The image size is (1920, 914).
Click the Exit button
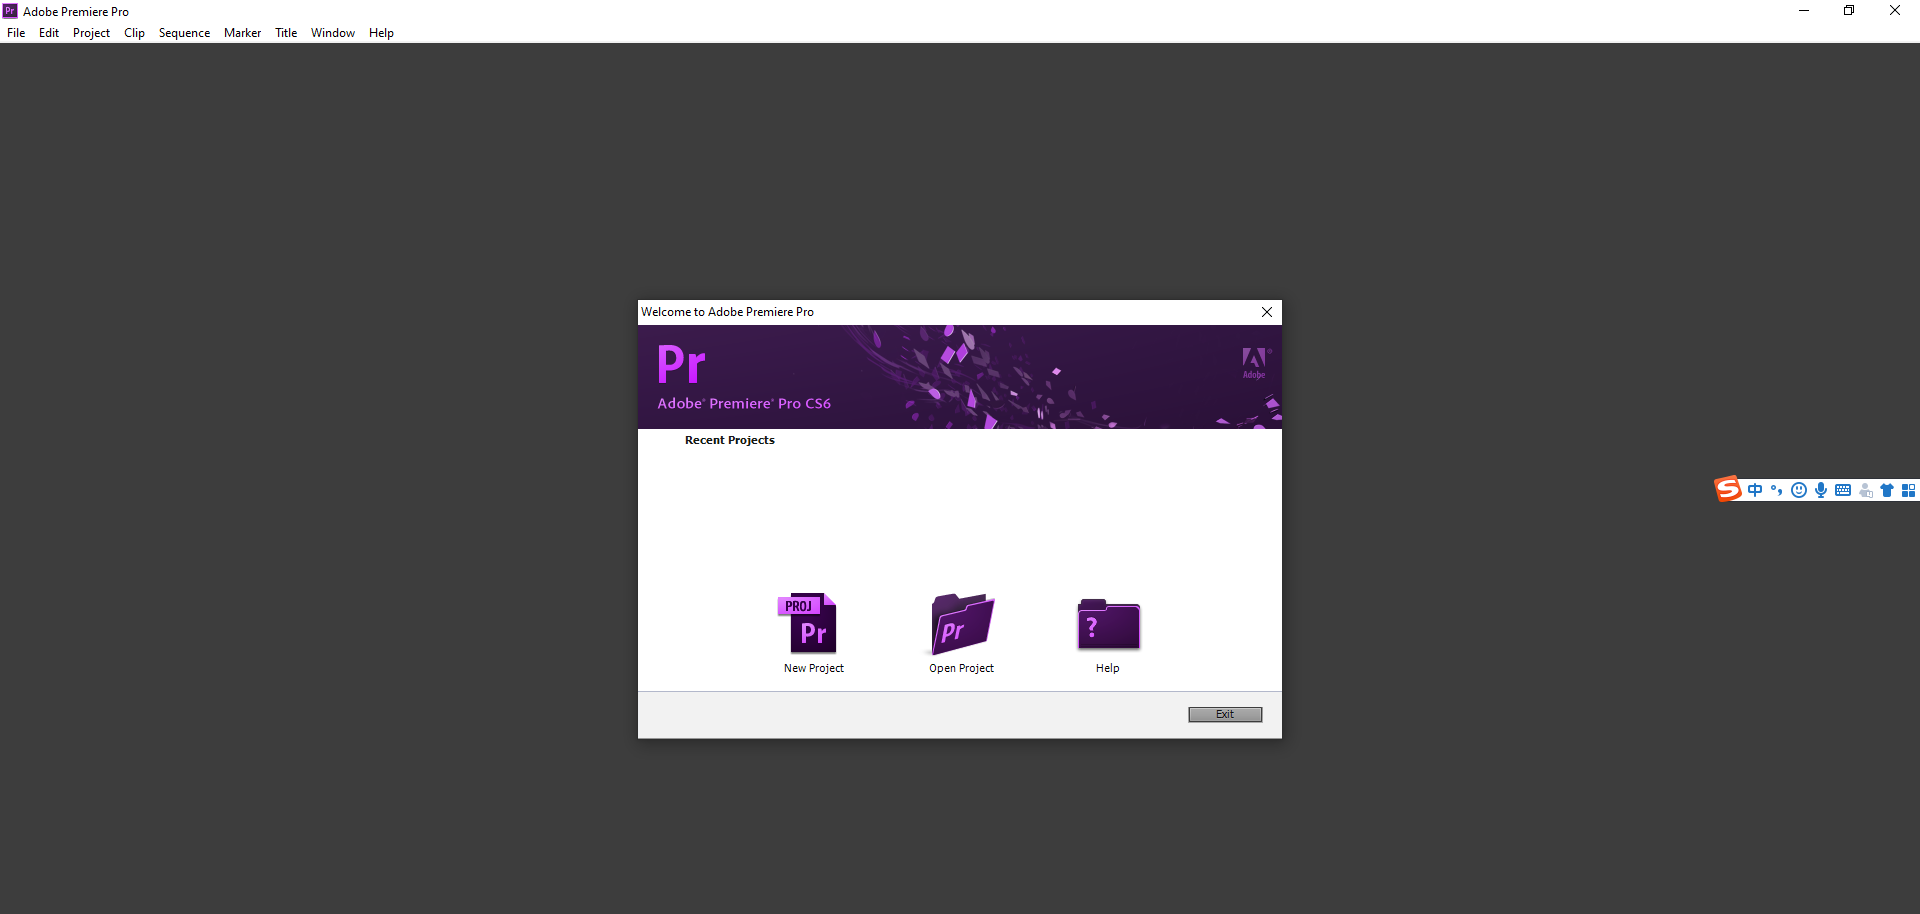click(1225, 714)
